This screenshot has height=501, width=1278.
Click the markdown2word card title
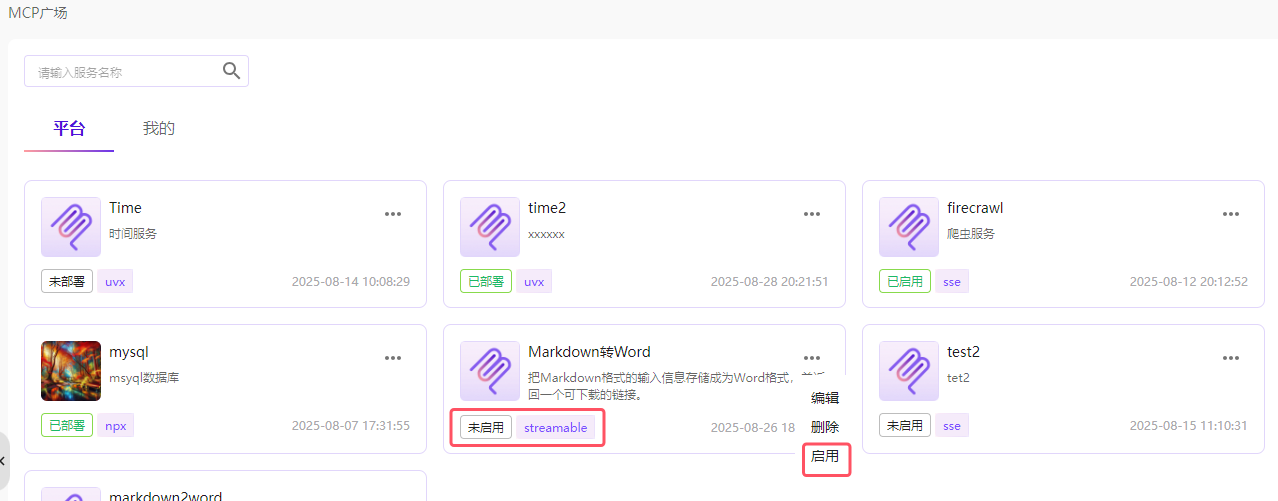(x=165, y=496)
